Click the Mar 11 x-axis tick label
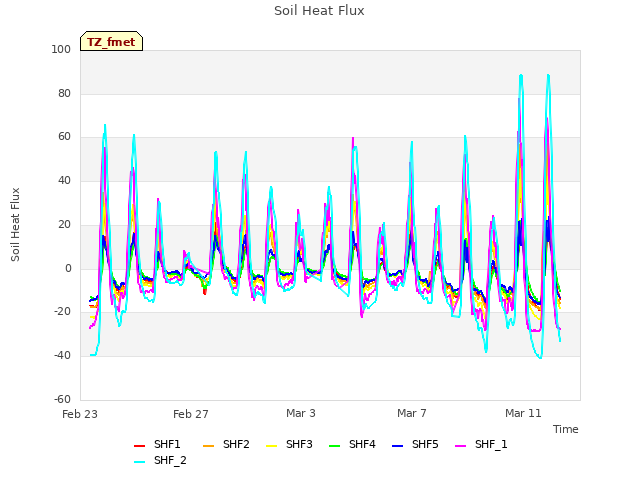Viewport: 640px width, 480px height. coord(523,413)
